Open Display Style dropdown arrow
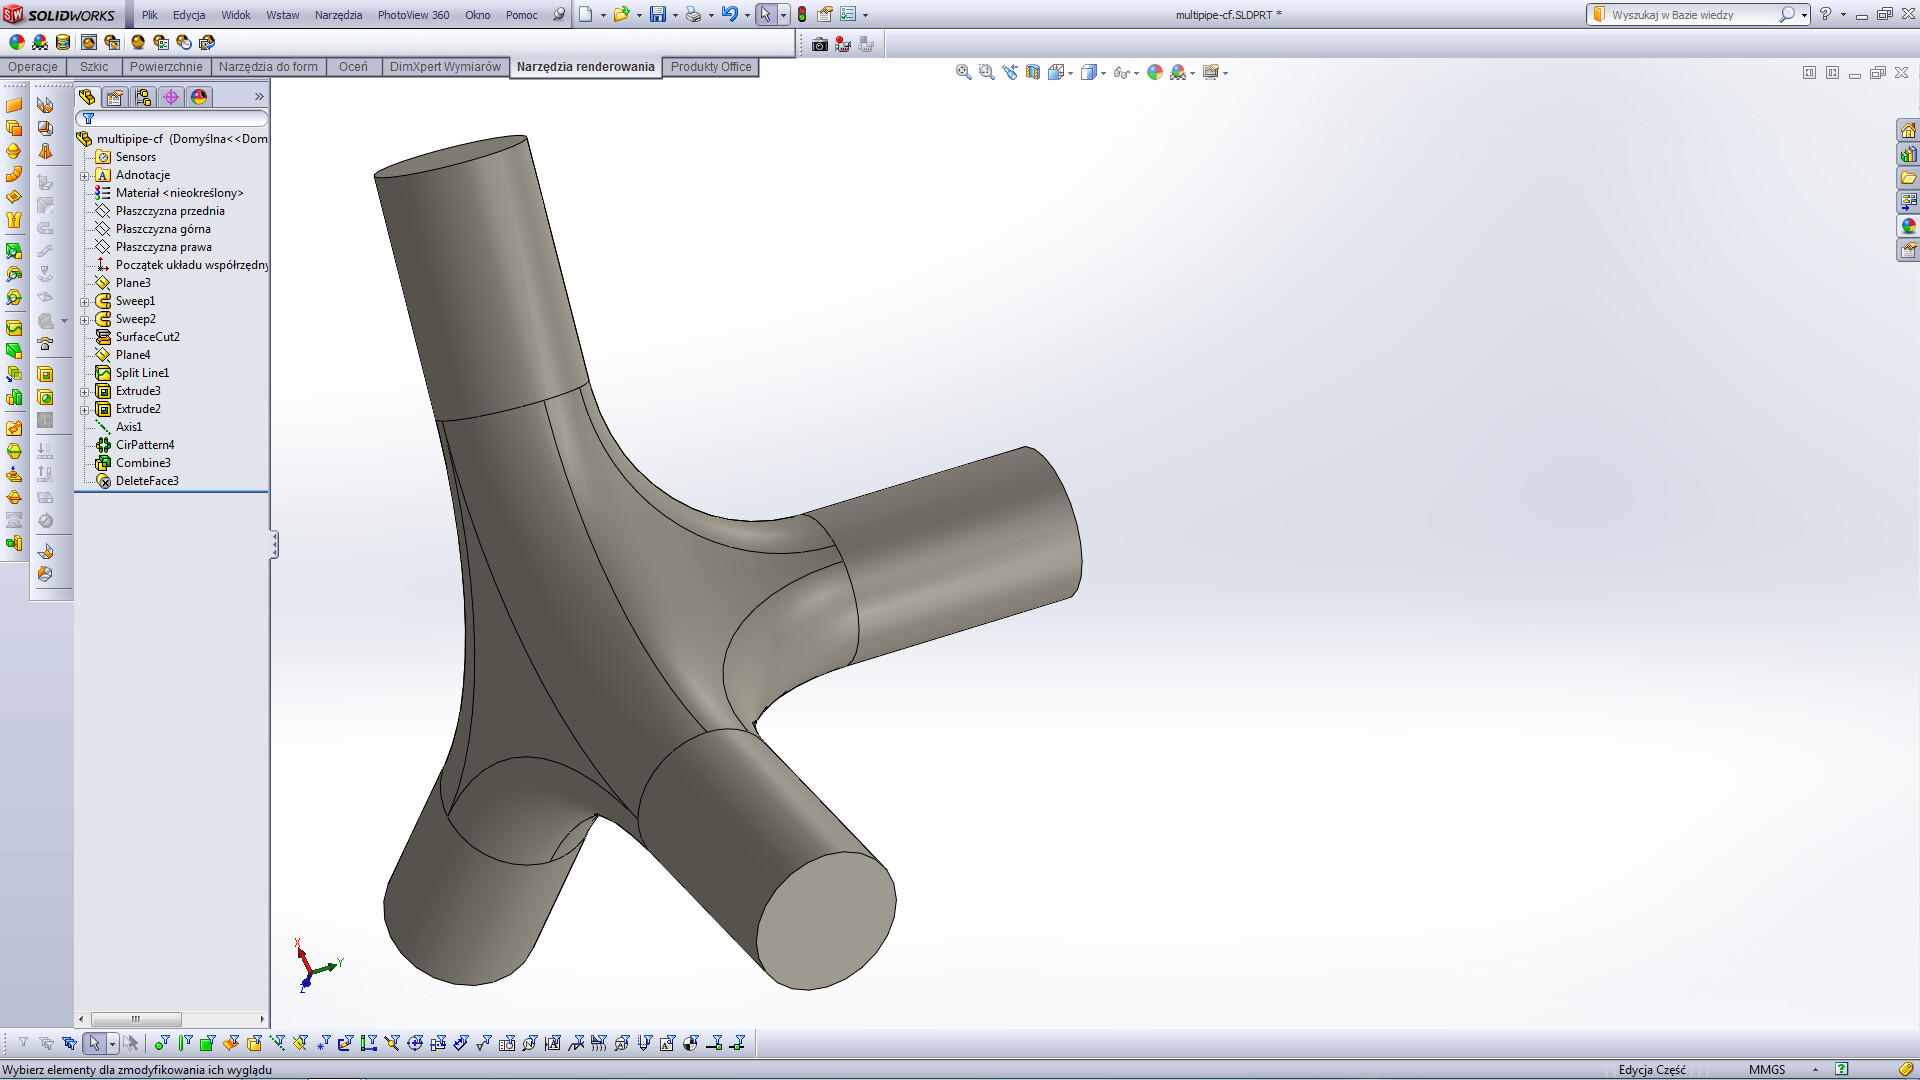Screen dimensions: 1920x1080 pos(1103,73)
